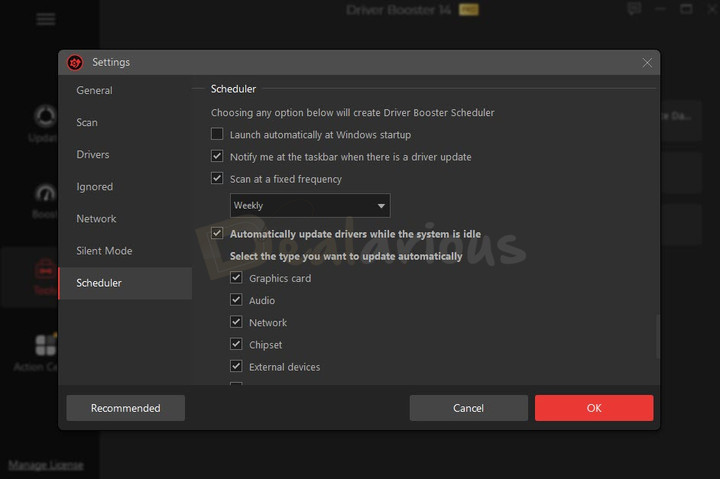Open the Action Center icon in background sidebar
720x479 pixels.
(x=46, y=344)
